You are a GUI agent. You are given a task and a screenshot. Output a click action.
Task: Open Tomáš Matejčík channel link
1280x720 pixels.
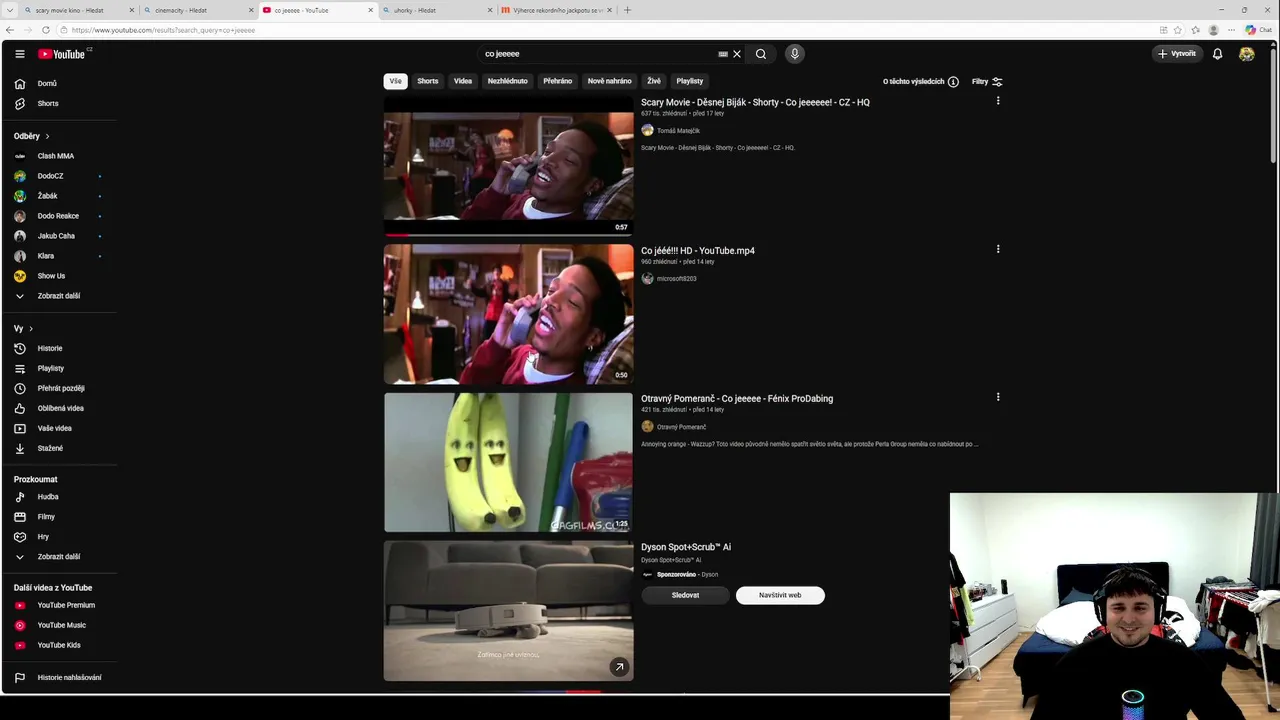click(x=678, y=131)
